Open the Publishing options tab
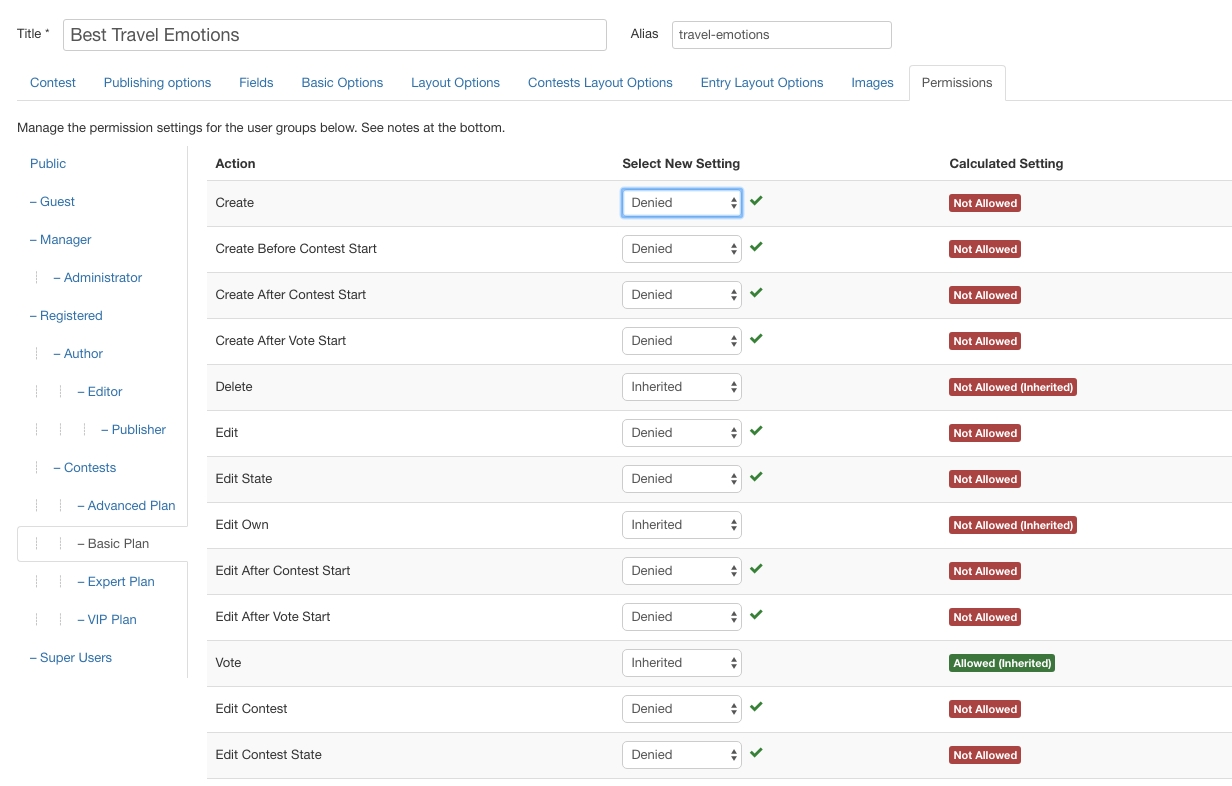Screen dimensions: 1232x786 coord(157,83)
